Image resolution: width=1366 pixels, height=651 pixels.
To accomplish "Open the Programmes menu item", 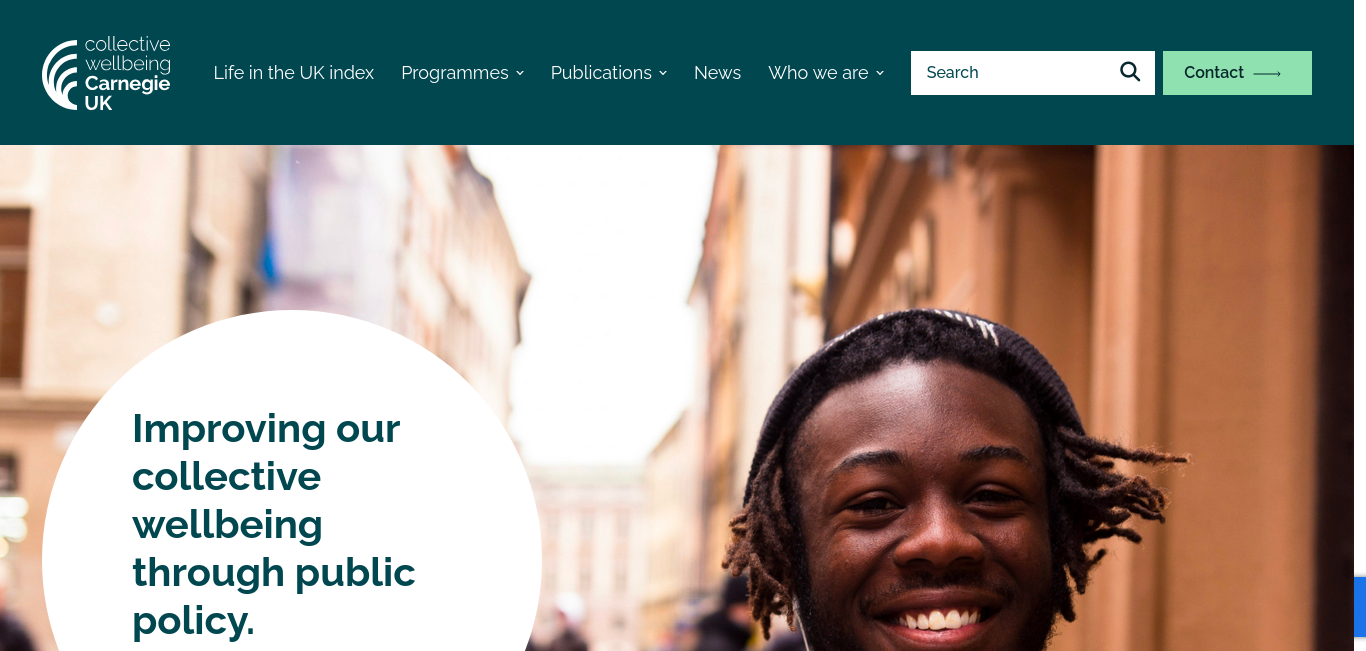I will click(x=455, y=73).
